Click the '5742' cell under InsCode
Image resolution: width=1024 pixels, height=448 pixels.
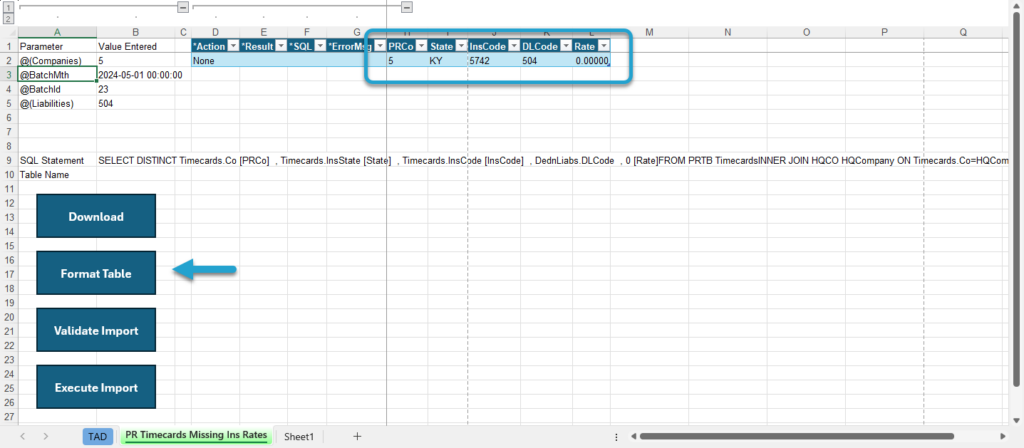[494, 61]
